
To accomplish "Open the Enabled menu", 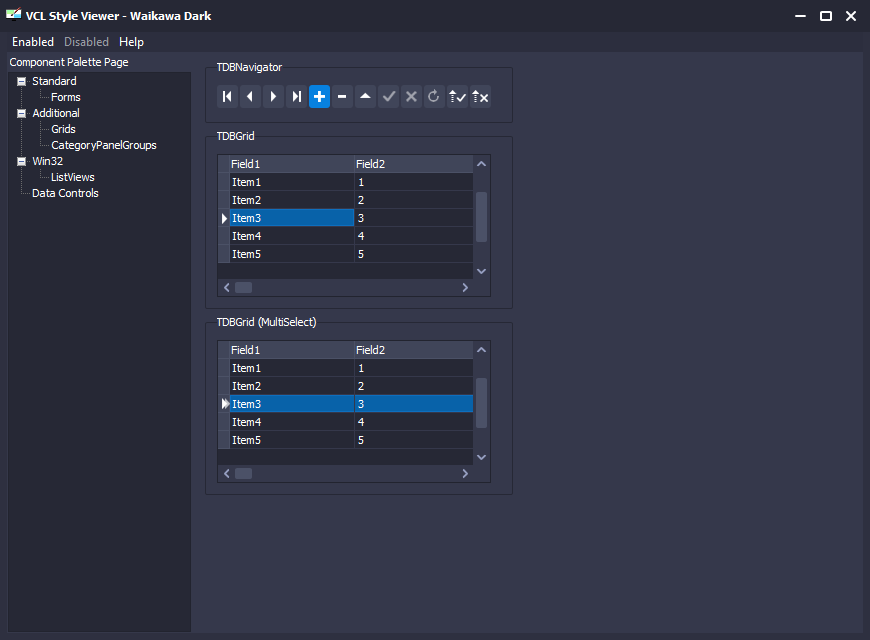I will [33, 42].
